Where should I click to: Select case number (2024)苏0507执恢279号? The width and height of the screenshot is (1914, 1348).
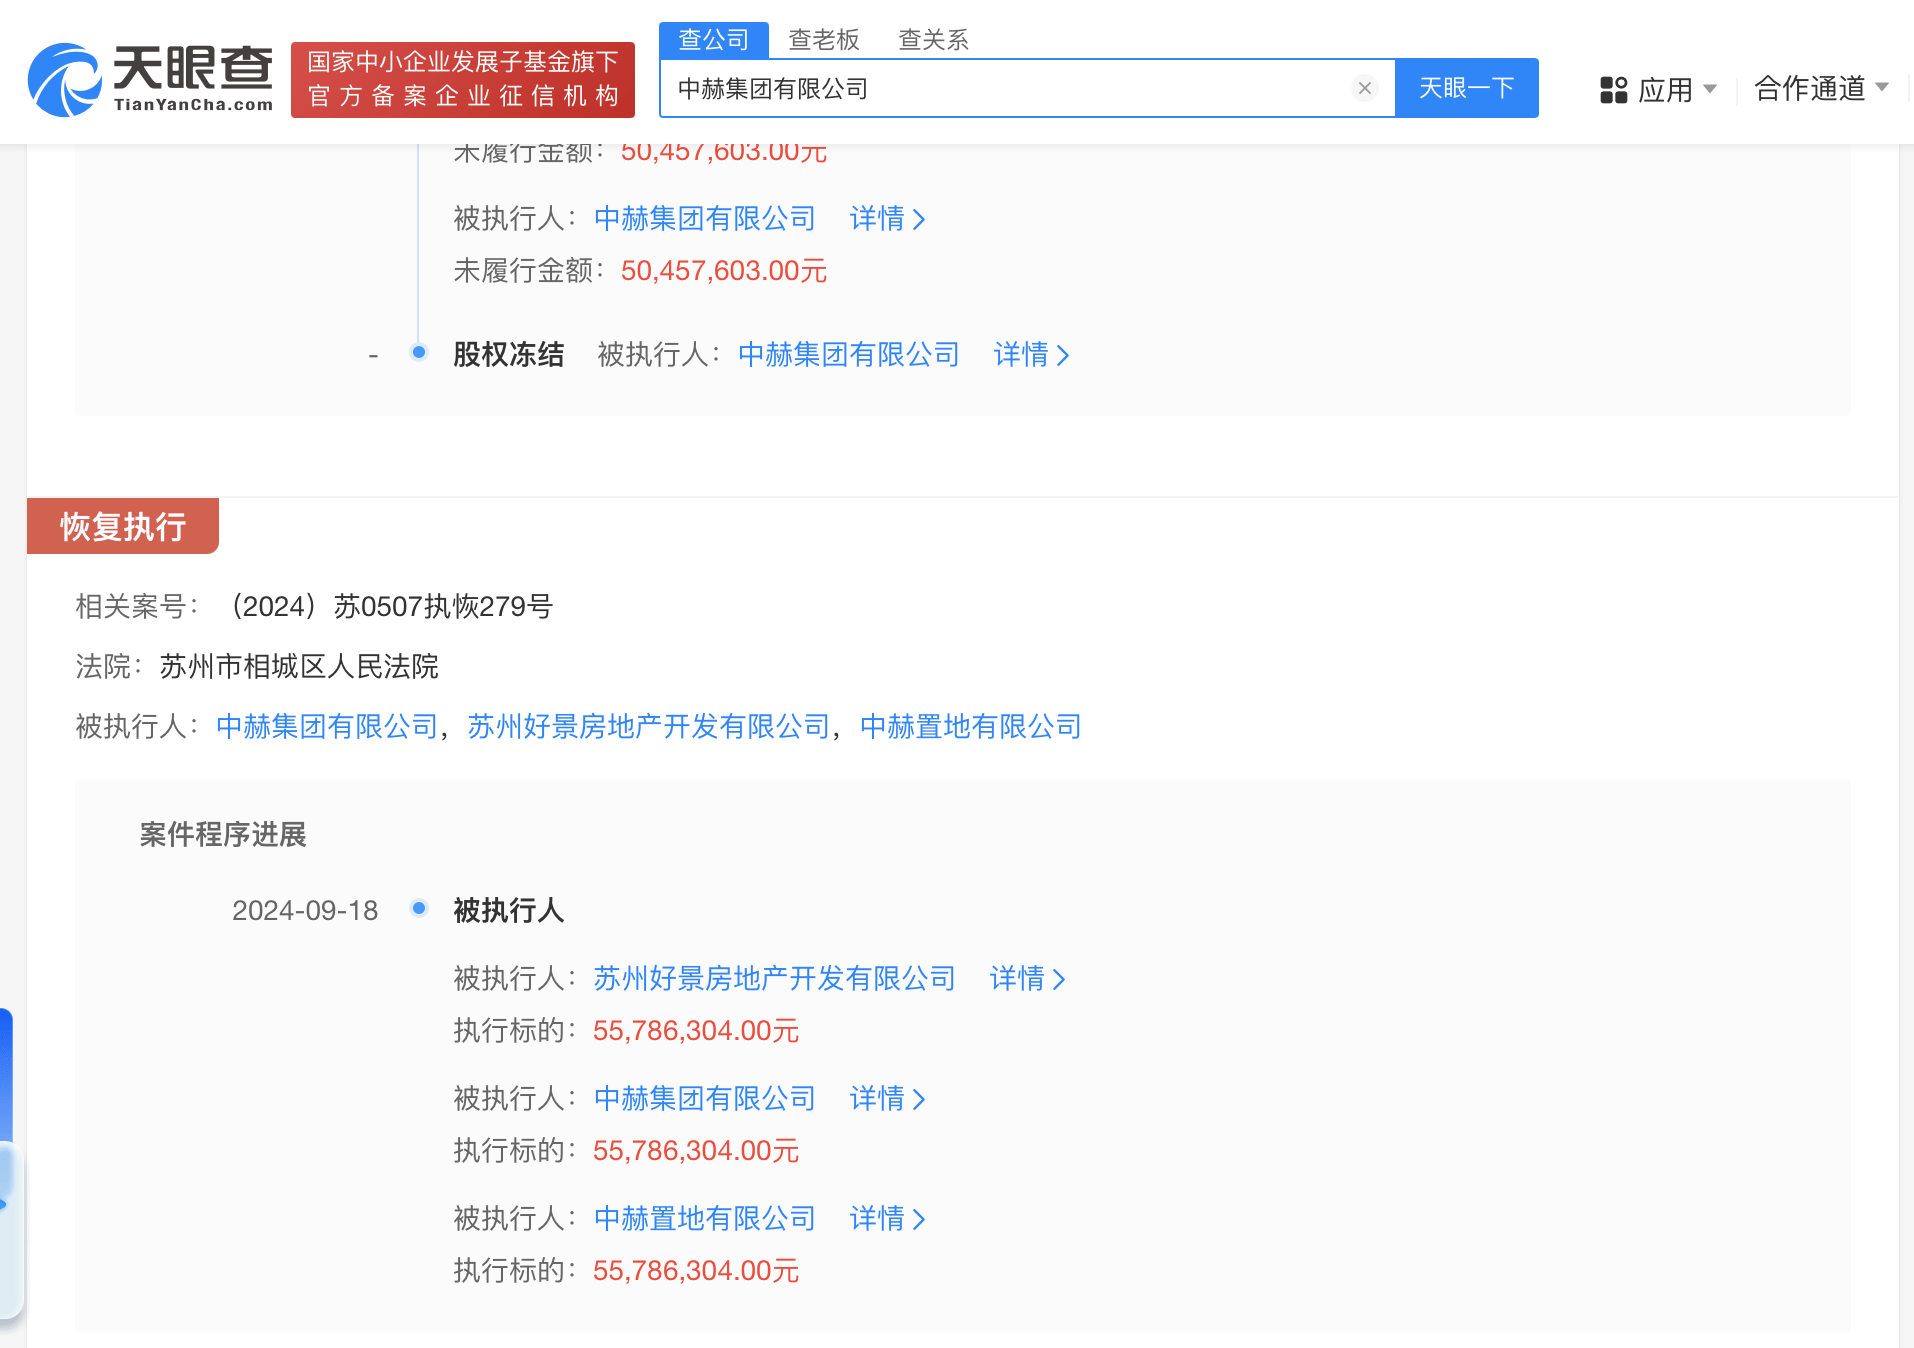pyautogui.click(x=389, y=606)
